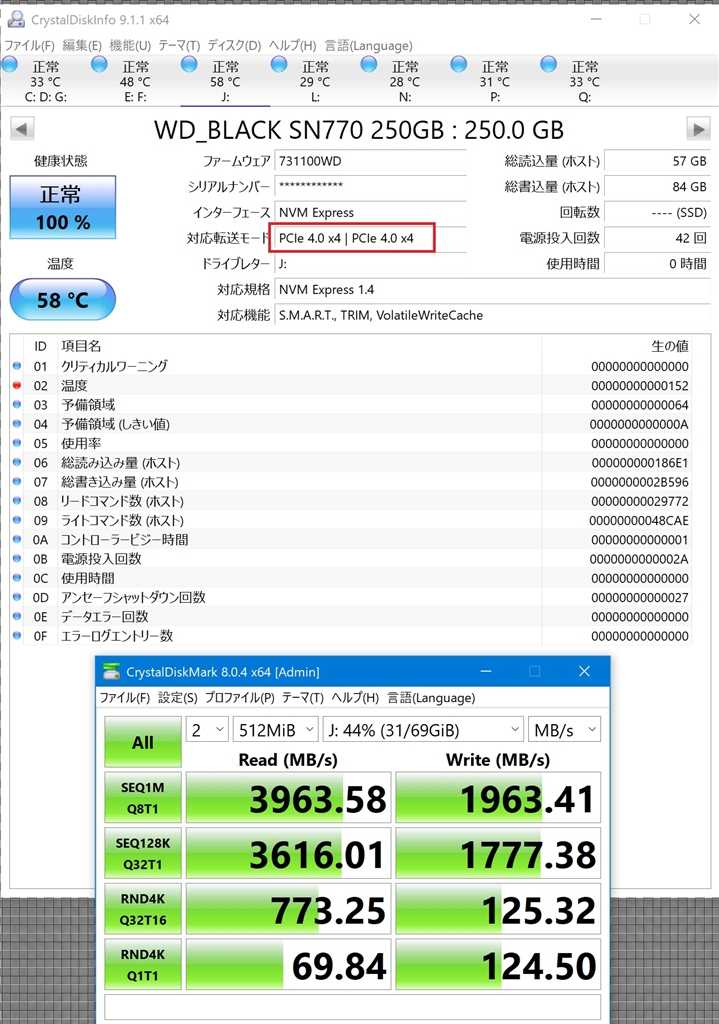Click 電源投入回数 value 42 回
The image size is (719, 1024).
(x=658, y=238)
